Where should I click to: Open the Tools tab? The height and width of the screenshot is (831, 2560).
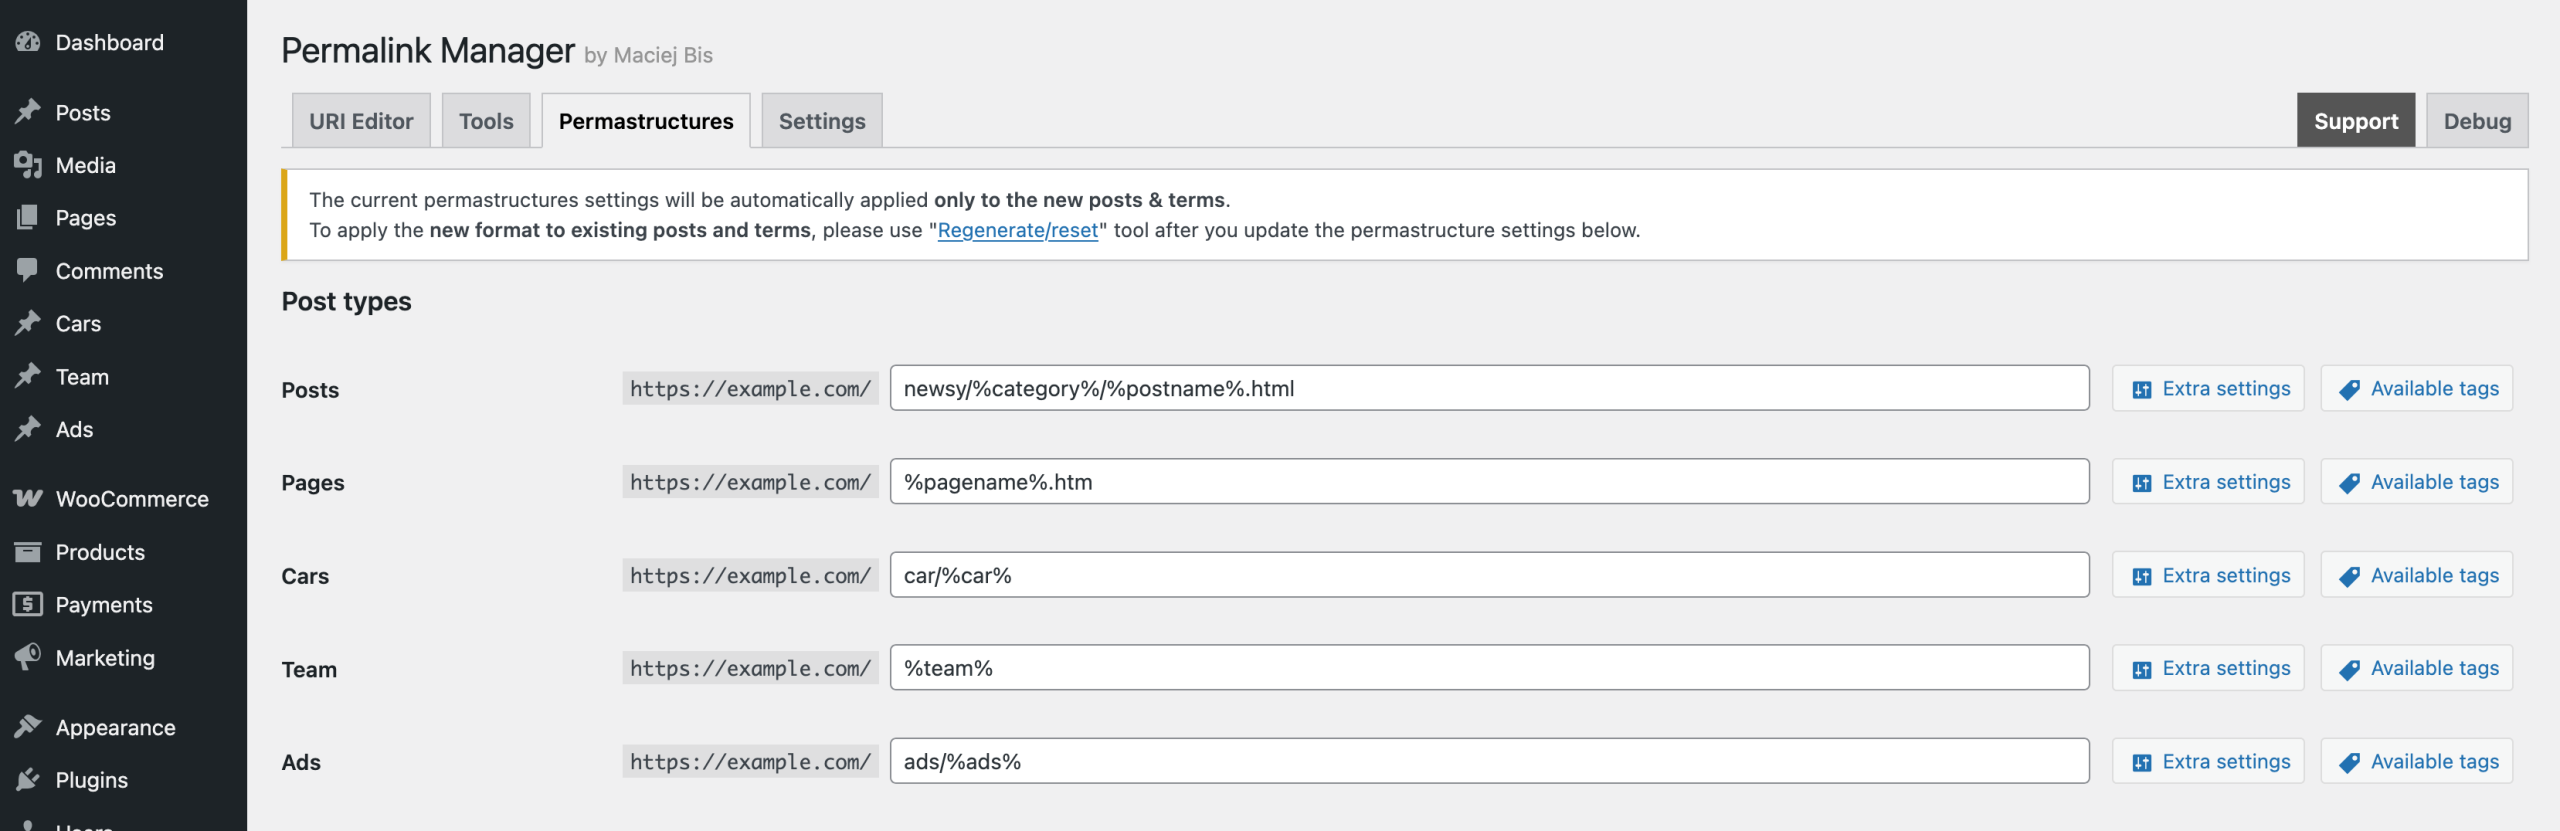click(486, 121)
